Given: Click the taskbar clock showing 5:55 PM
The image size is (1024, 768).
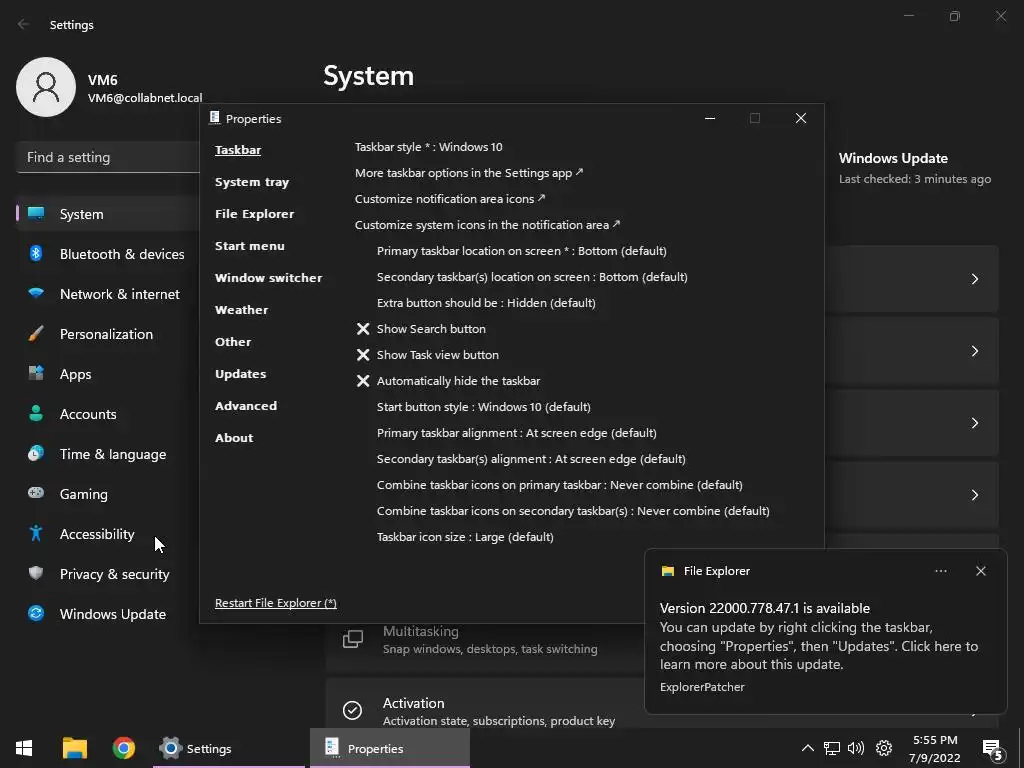Looking at the screenshot, I should tap(935, 748).
